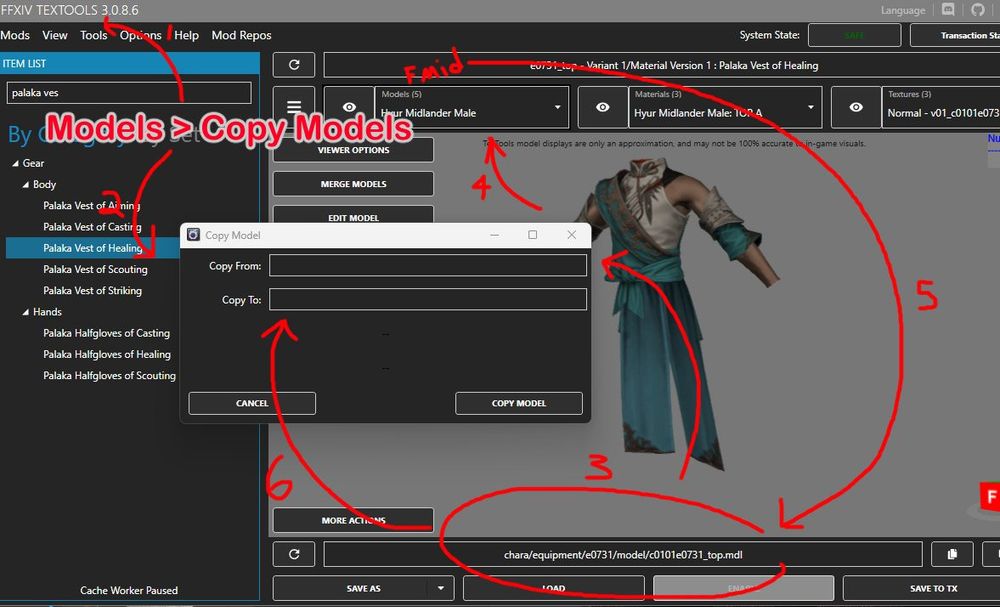Image resolution: width=1000 pixels, height=607 pixels.
Task: Click the Language link
Action: pyautogui.click(x=902, y=10)
